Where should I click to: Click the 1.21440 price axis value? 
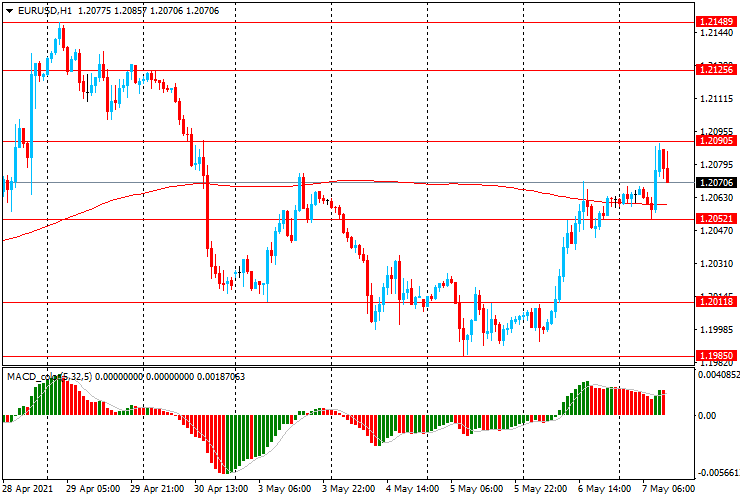717,33
